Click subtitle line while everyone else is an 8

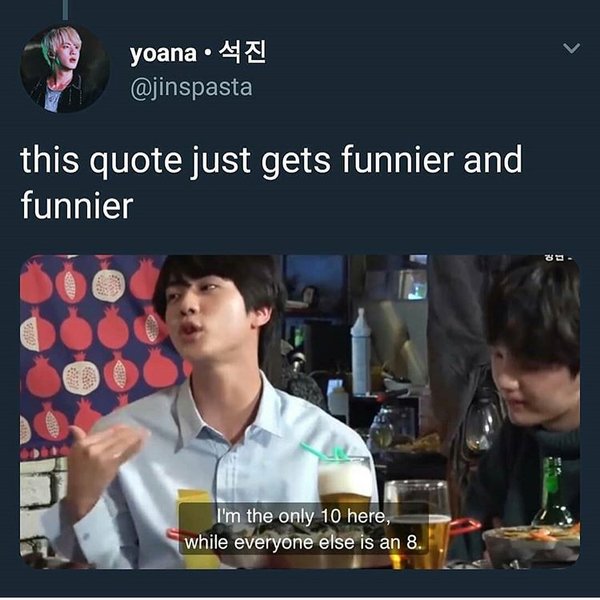pos(303,543)
